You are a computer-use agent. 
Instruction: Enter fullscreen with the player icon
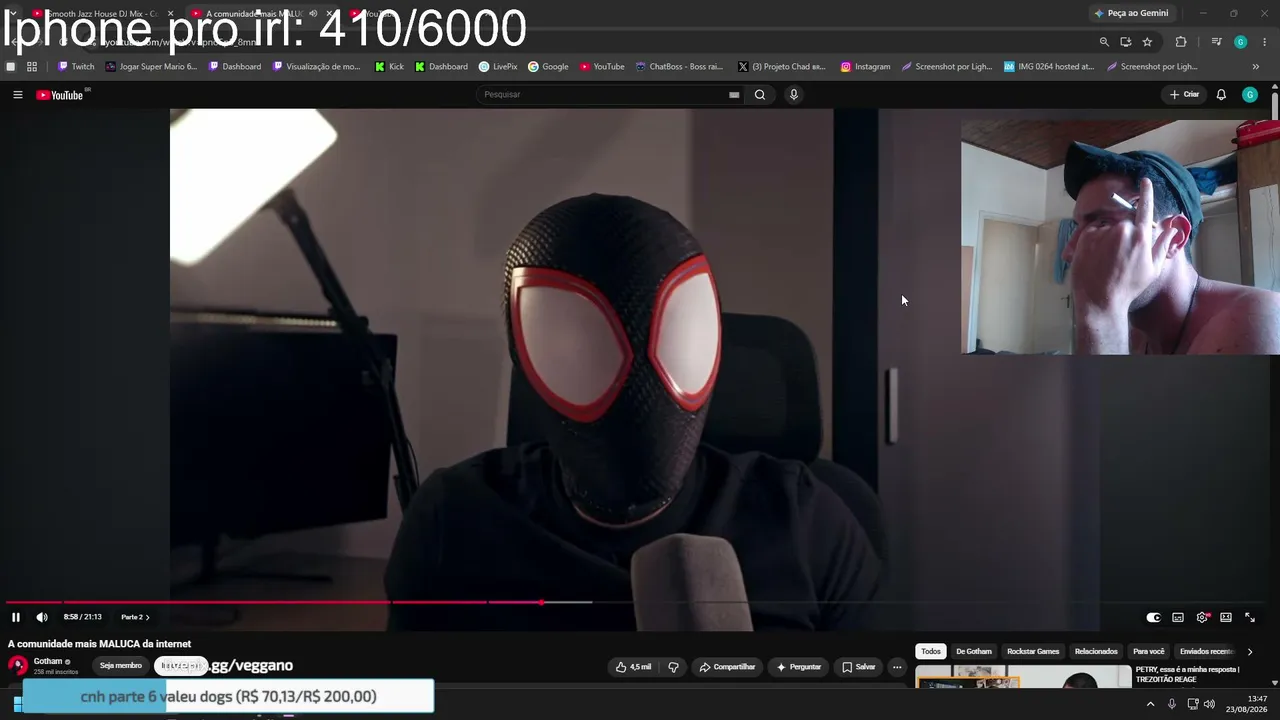(x=1250, y=617)
